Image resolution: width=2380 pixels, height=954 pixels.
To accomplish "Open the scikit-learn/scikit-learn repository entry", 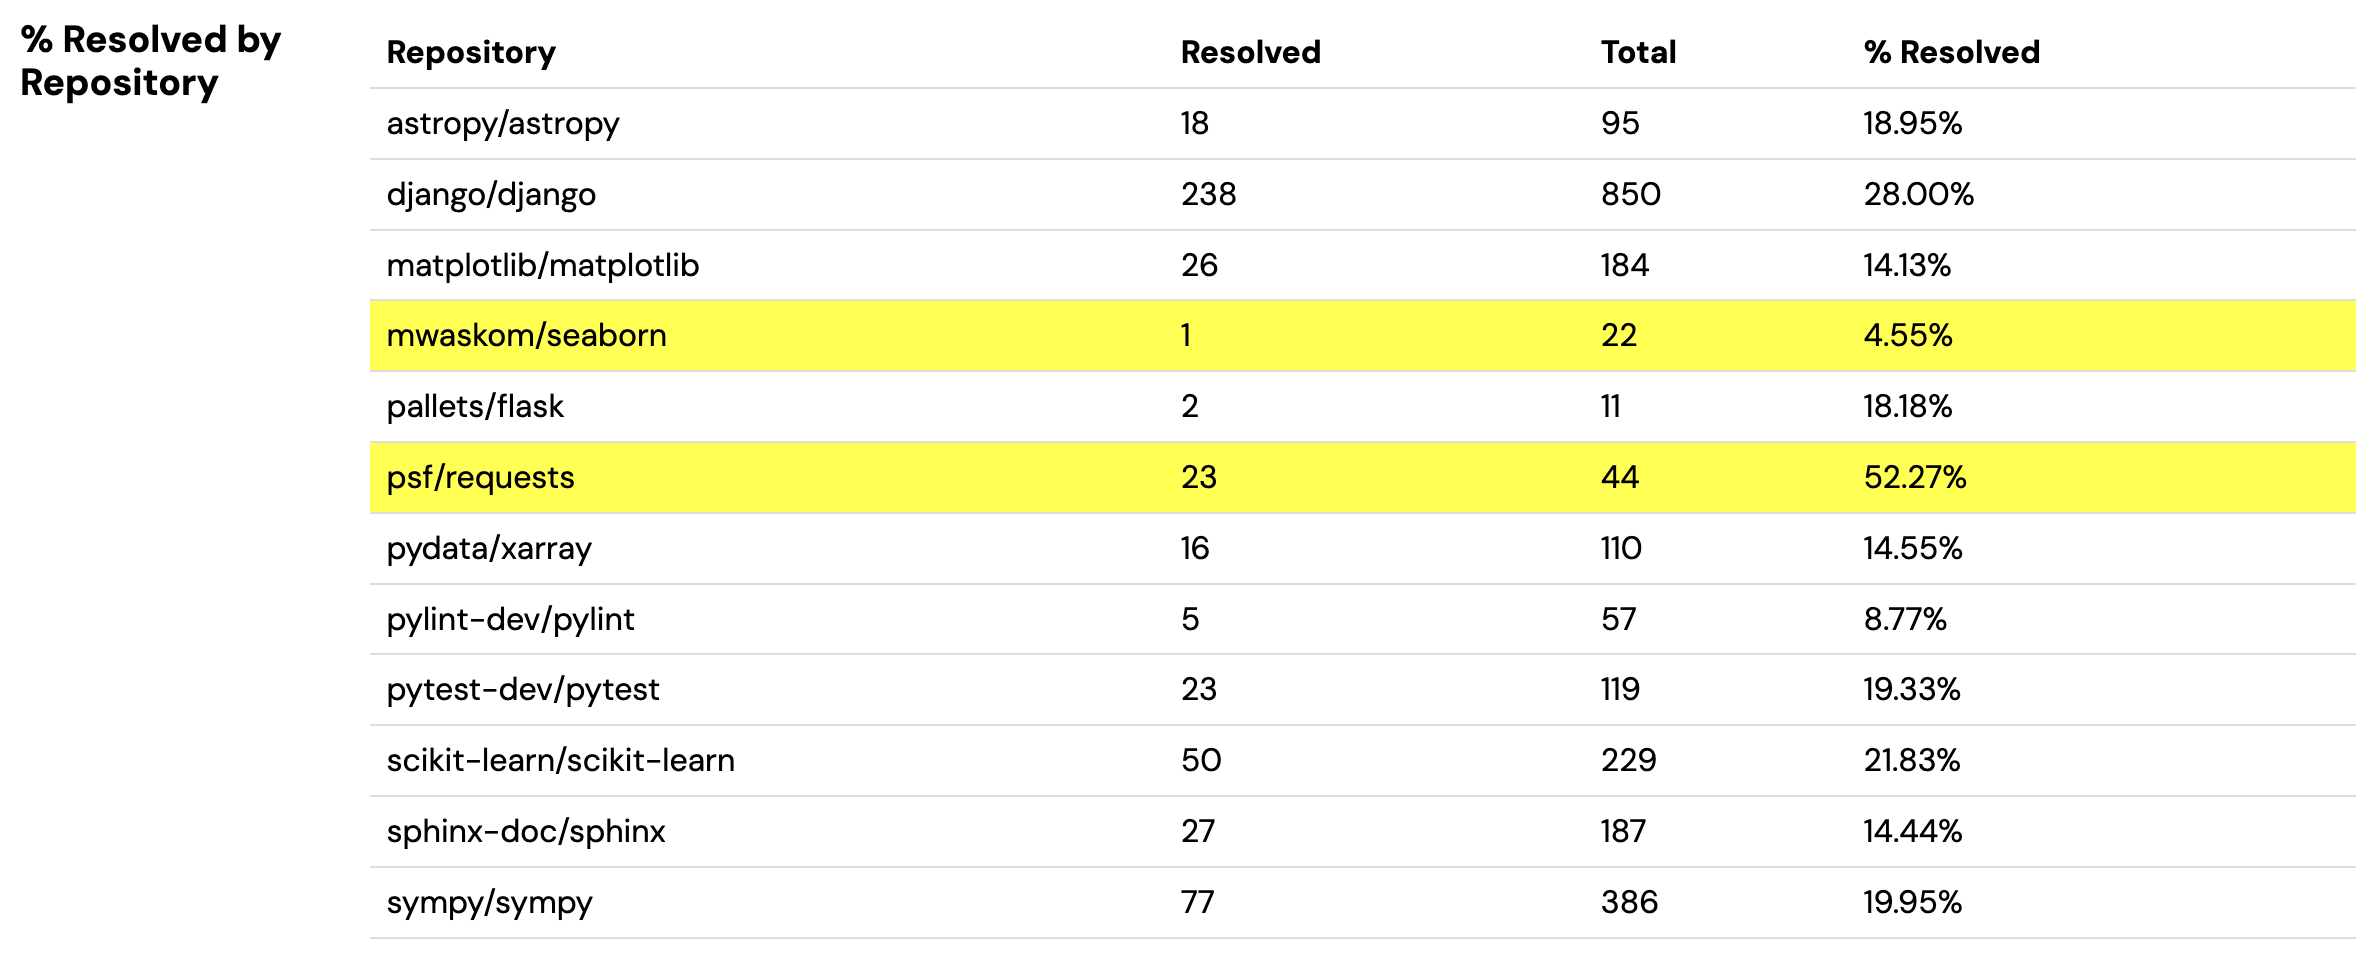I will [560, 760].
